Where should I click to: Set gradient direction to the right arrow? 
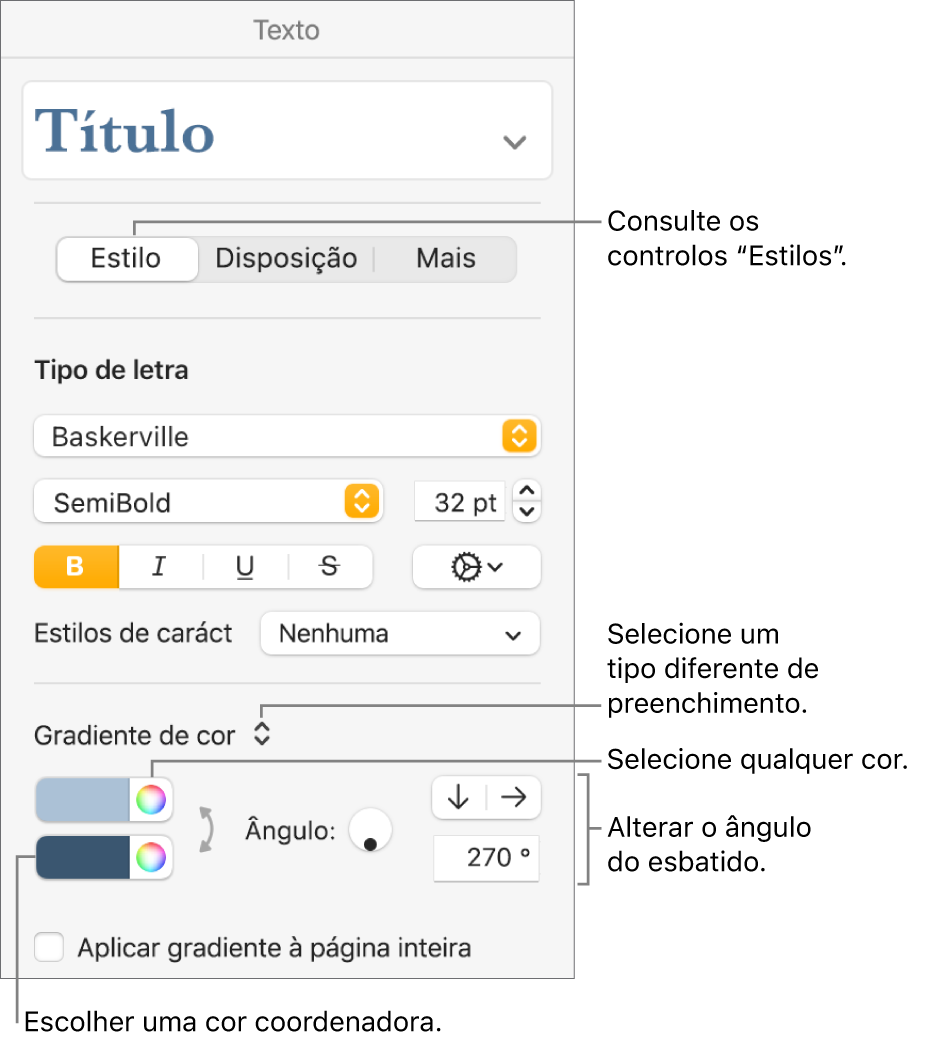[x=513, y=797]
